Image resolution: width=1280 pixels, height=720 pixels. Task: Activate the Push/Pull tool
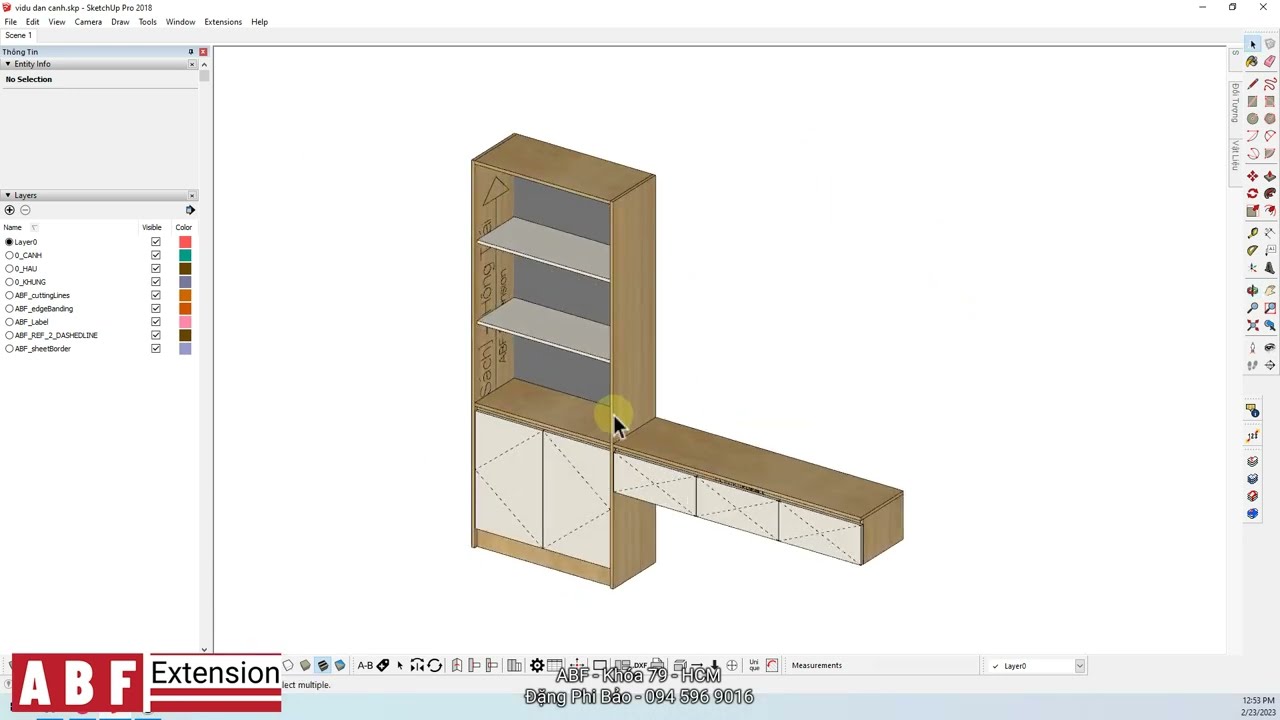(x=1270, y=176)
